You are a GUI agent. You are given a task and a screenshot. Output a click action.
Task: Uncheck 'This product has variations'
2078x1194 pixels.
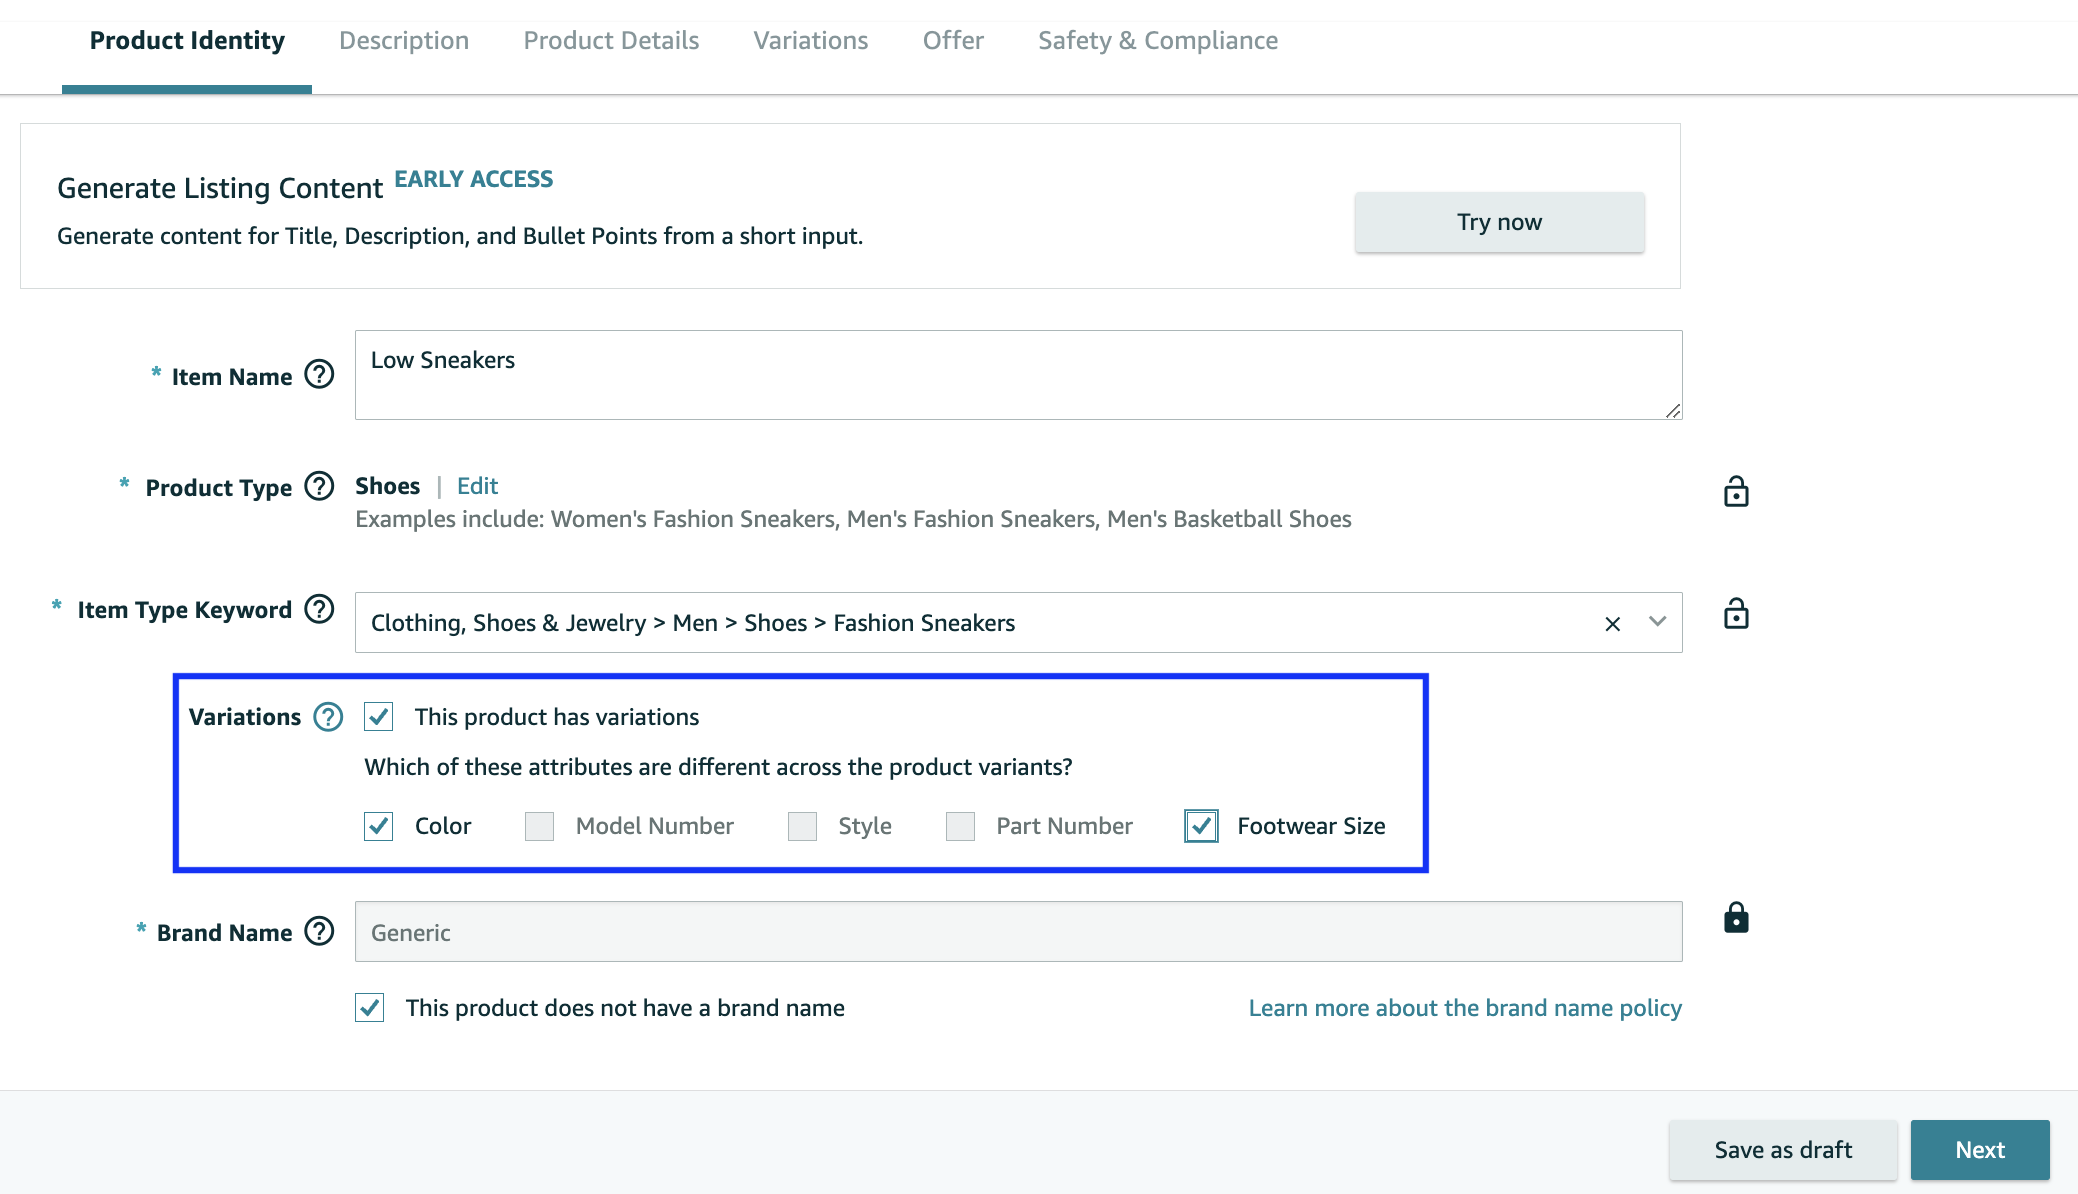point(379,717)
